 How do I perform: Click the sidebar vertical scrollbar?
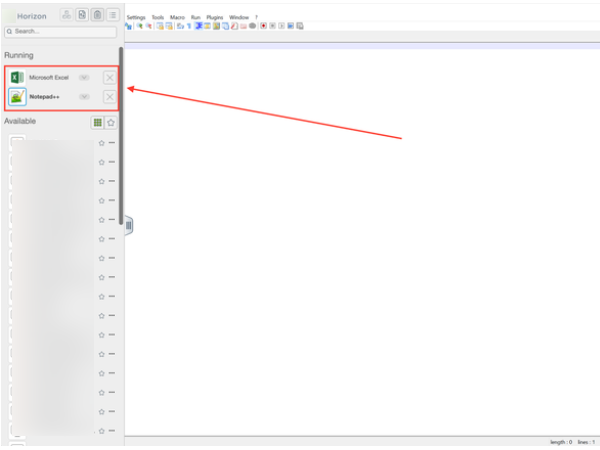click(121, 130)
